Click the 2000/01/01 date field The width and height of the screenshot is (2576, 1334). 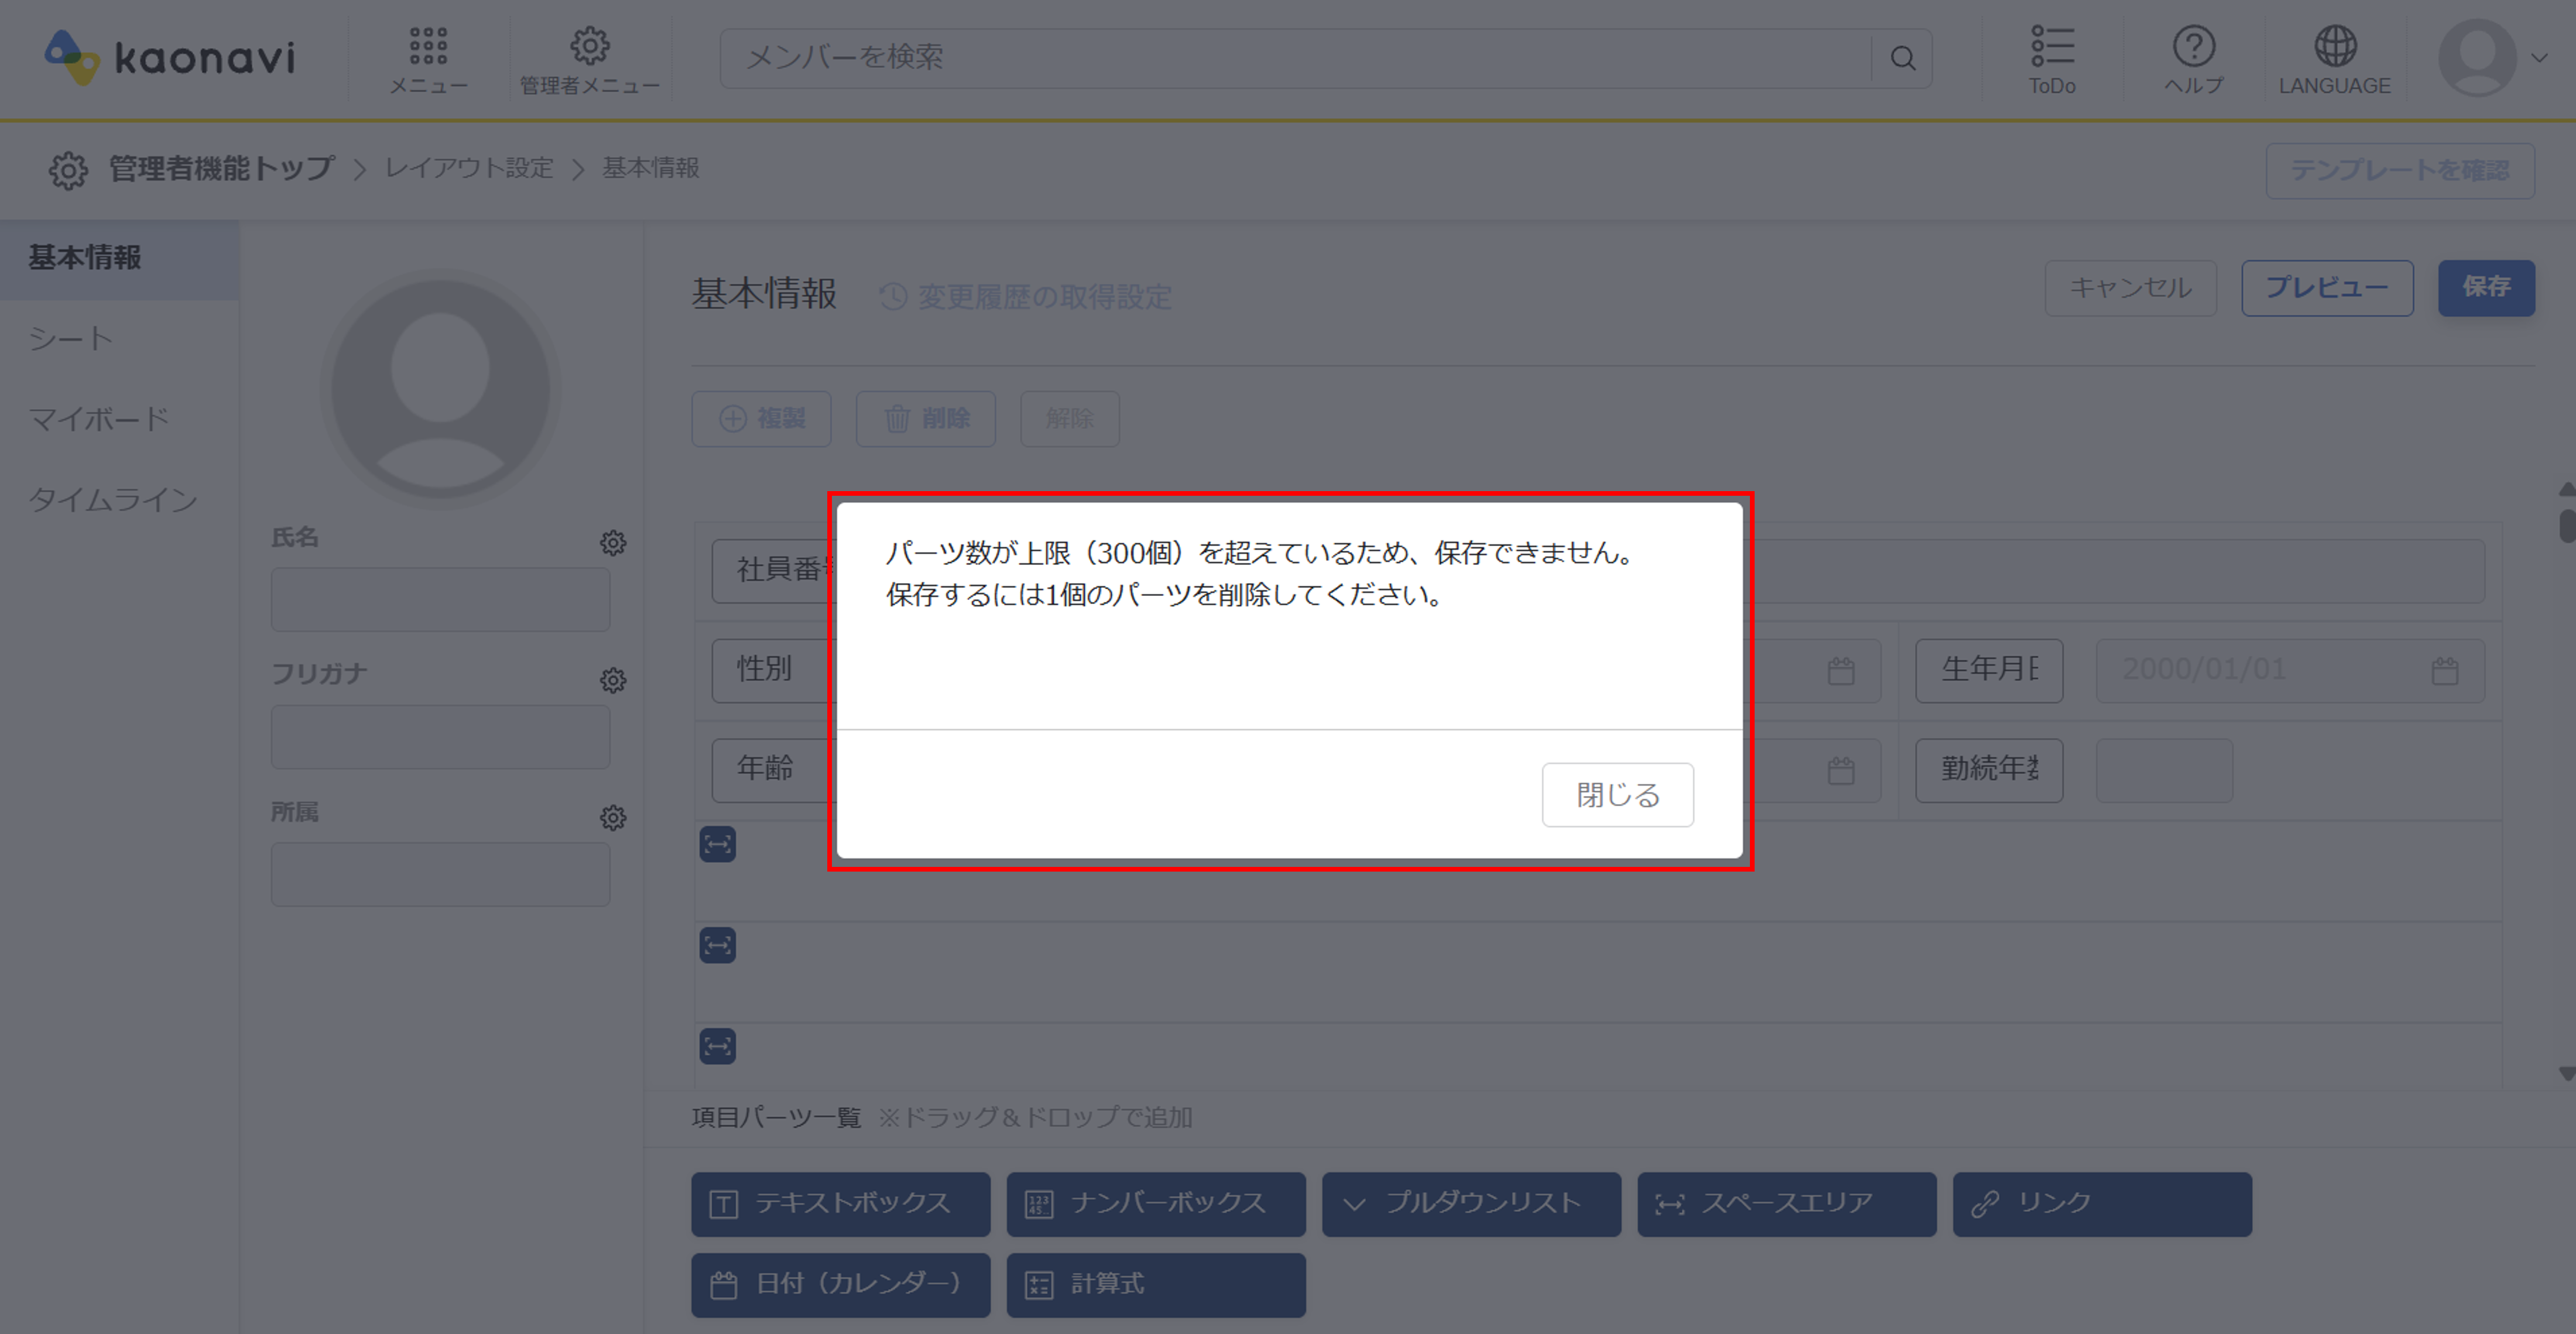tap(2290, 670)
